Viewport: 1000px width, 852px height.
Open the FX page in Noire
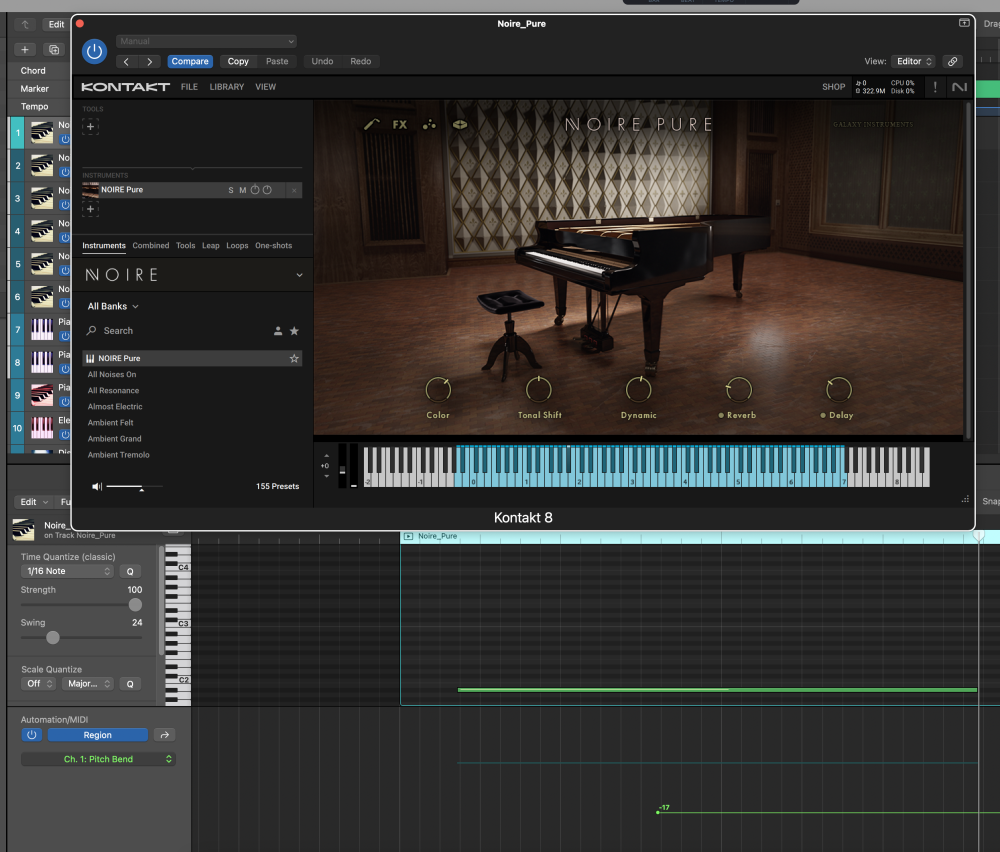400,125
